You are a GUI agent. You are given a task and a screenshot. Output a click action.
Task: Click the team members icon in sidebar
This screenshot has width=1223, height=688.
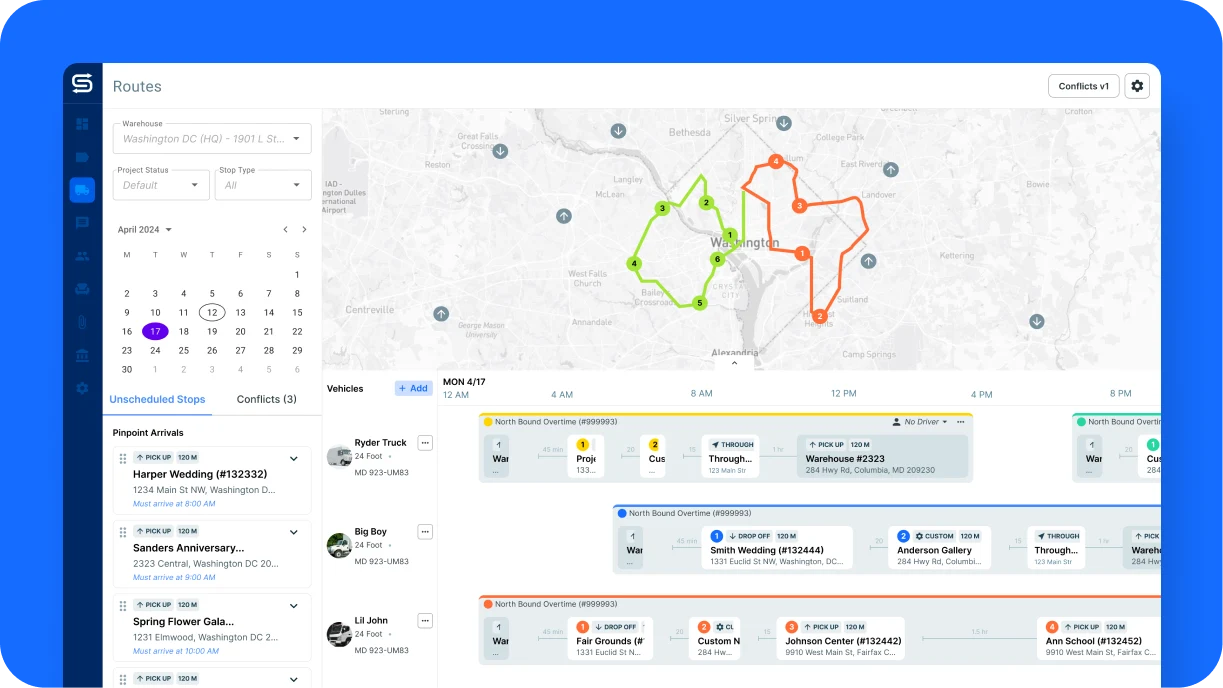pos(82,256)
